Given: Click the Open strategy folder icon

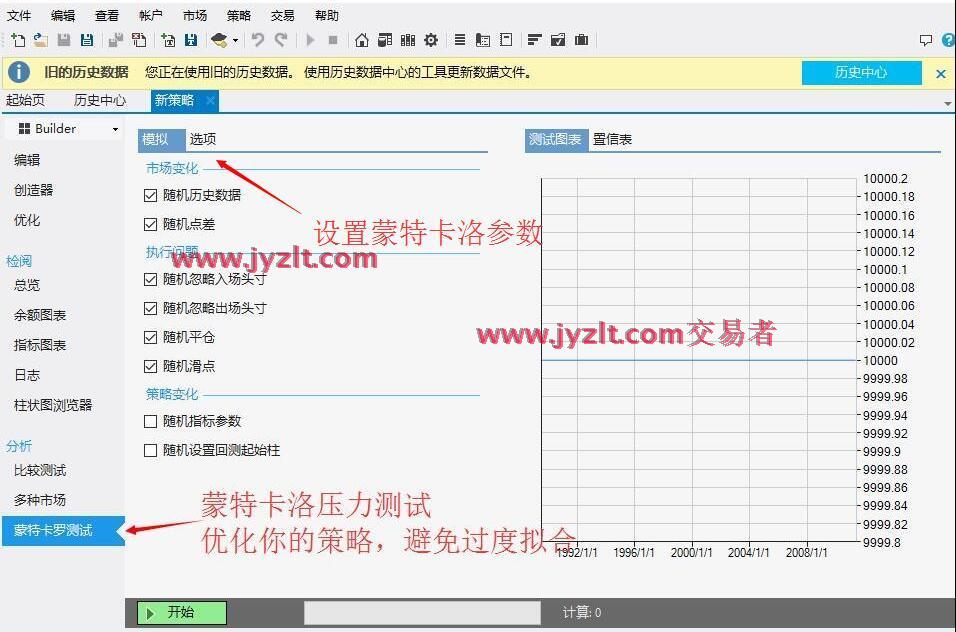Looking at the screenshot, I should 40,40.
